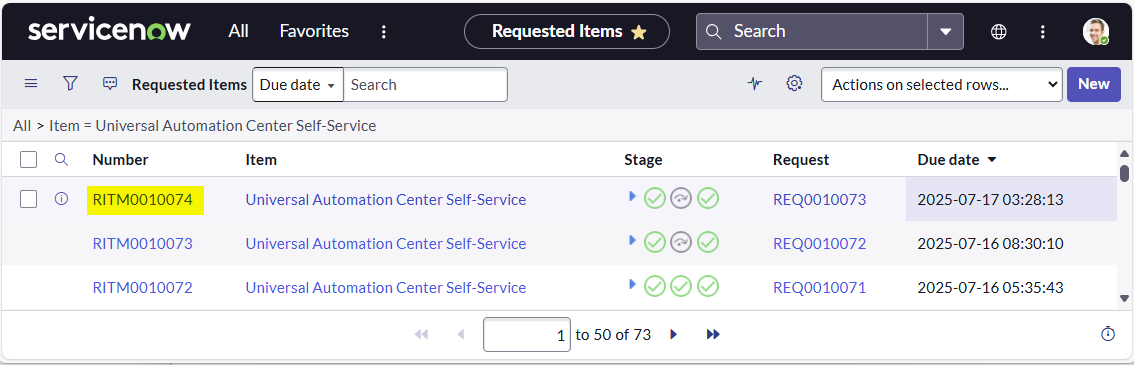Preview RITM0010074 with the info icon

pyautogui.click(x=61, y=199)
